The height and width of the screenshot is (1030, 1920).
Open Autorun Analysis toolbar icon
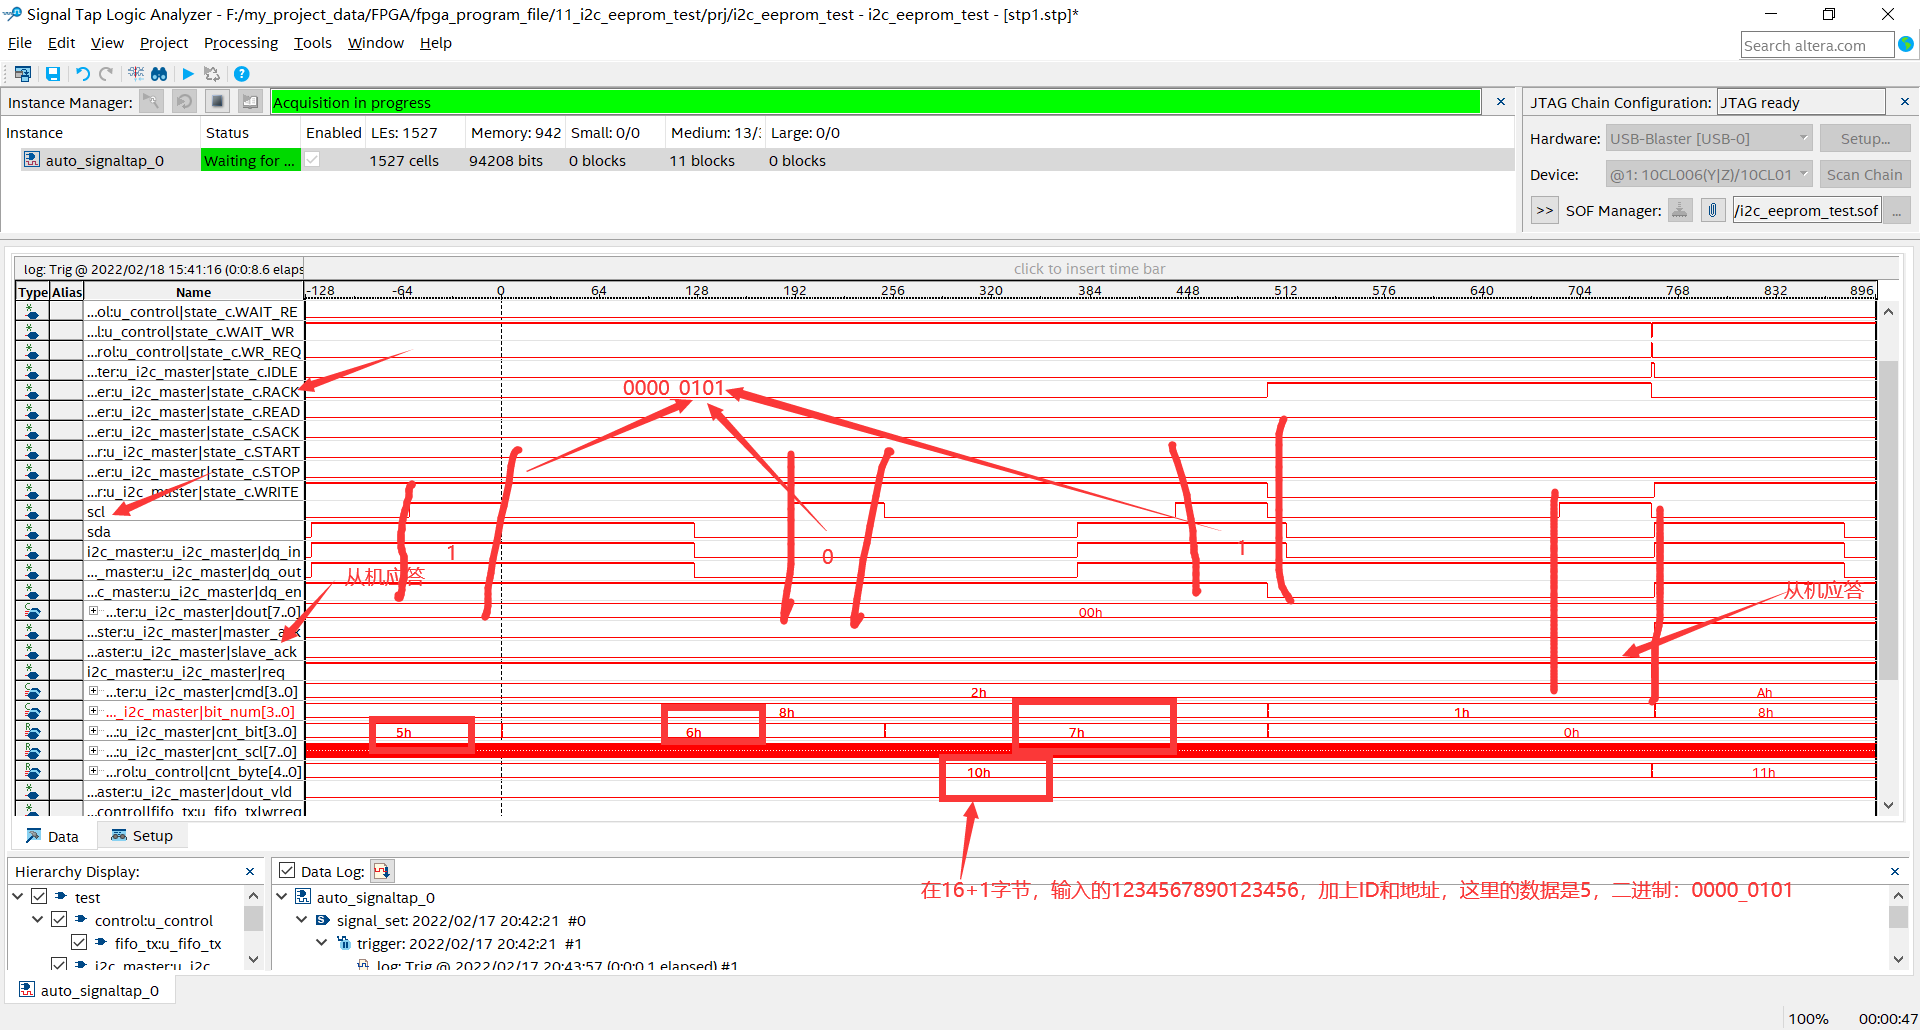[211, 73]
